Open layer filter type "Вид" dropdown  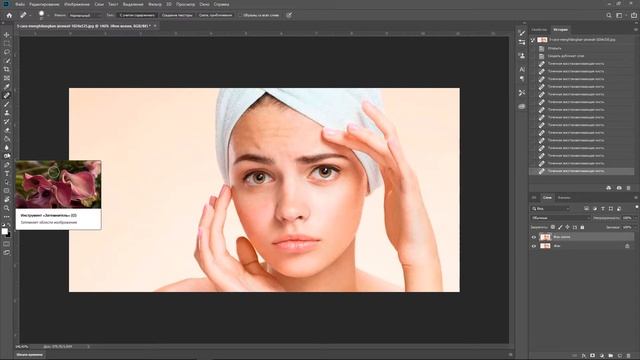tap(550, 209)
